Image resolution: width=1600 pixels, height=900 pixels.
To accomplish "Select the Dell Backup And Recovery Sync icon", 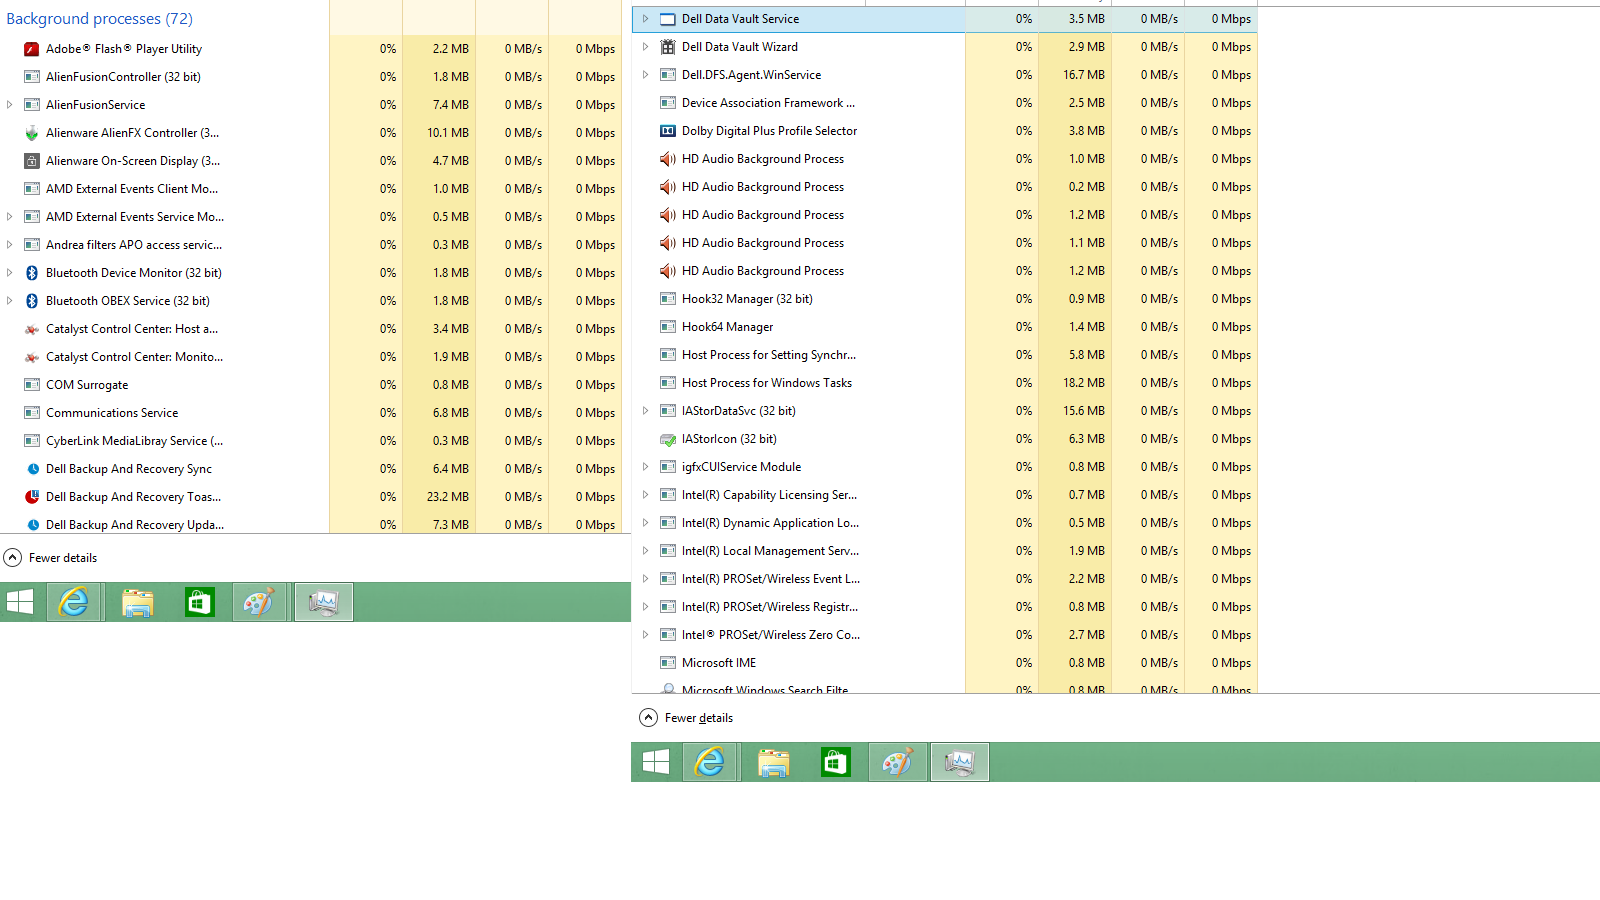I will (x=32, y=469).
